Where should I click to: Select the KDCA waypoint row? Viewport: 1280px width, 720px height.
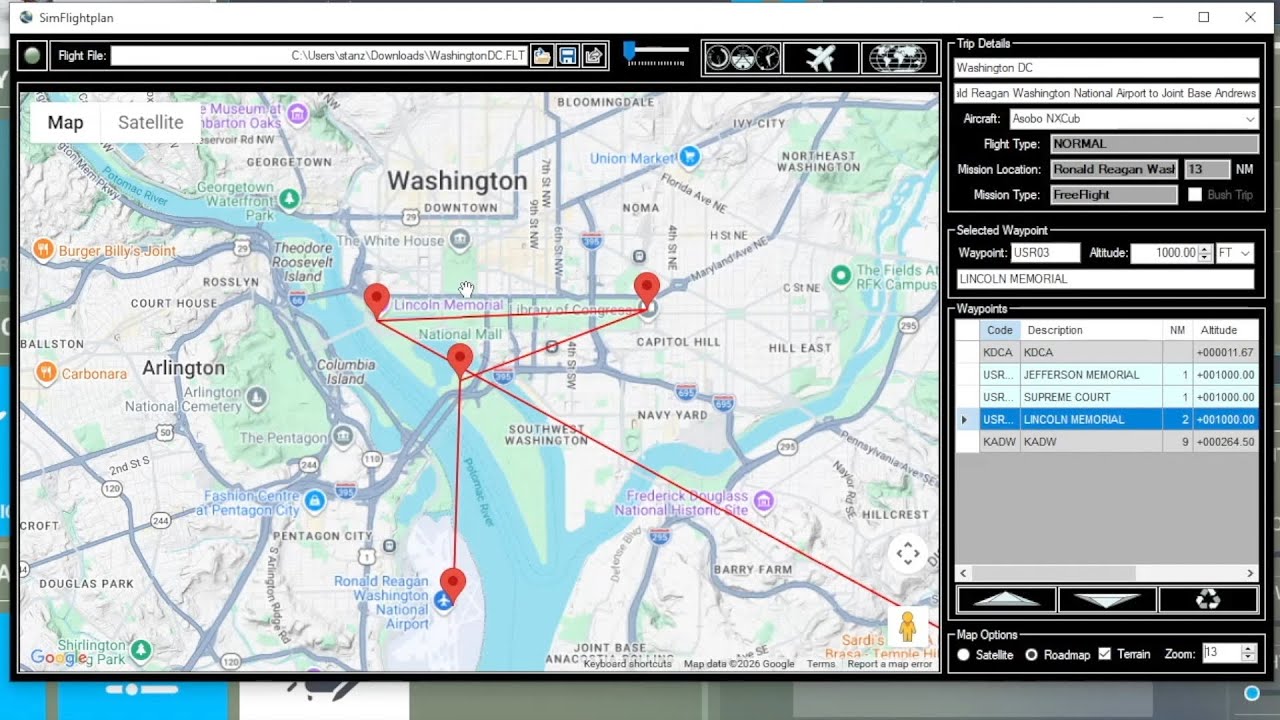[1107, 352]
